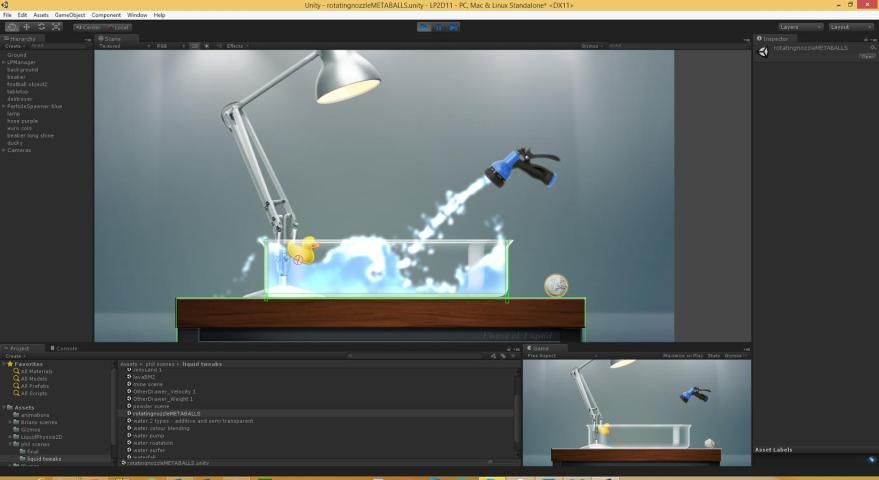Select the Rotate transform tool
This screenshot has height=480, width=879.
(x=41, y=27)
